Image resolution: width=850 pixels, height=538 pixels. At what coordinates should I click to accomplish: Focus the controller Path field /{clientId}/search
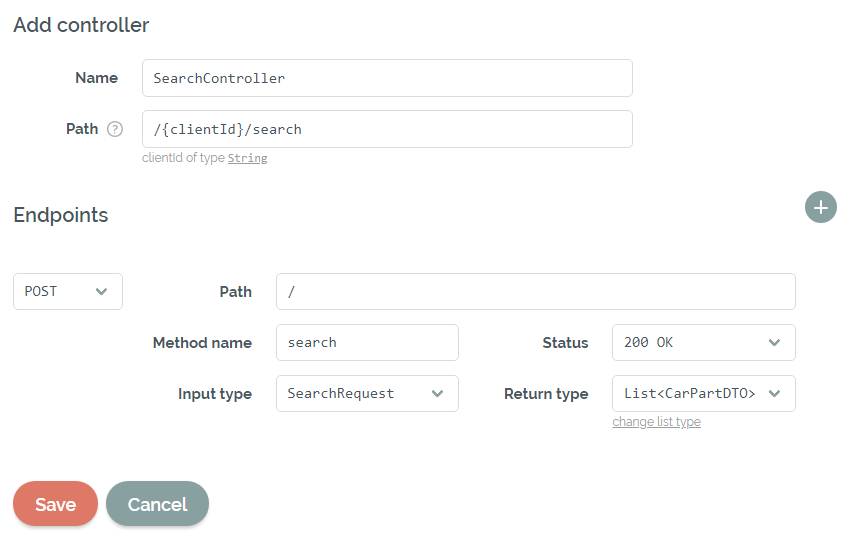pos(387,129)
